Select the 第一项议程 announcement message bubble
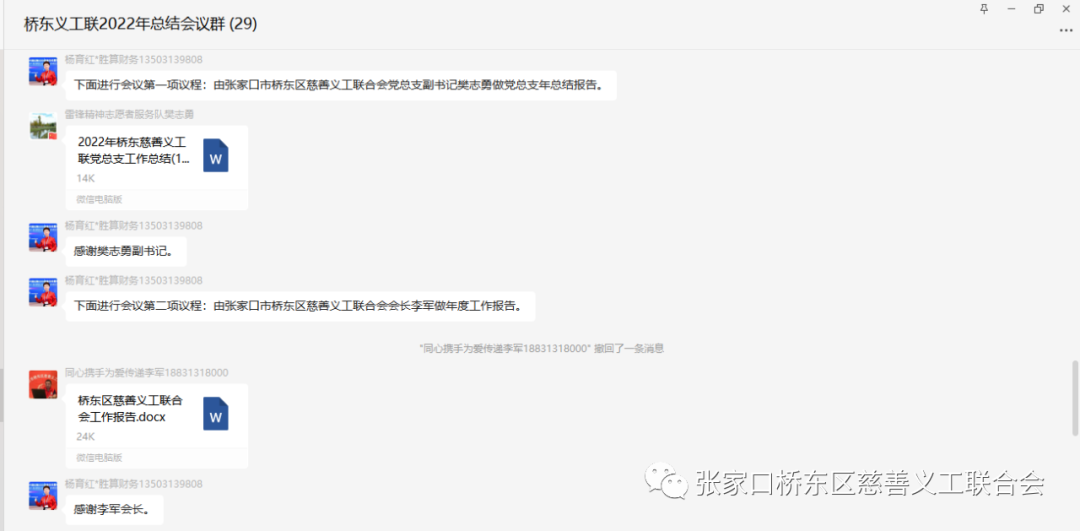Screen dimensions: 1080x531 pyautogui.click(x=340, y=85)
